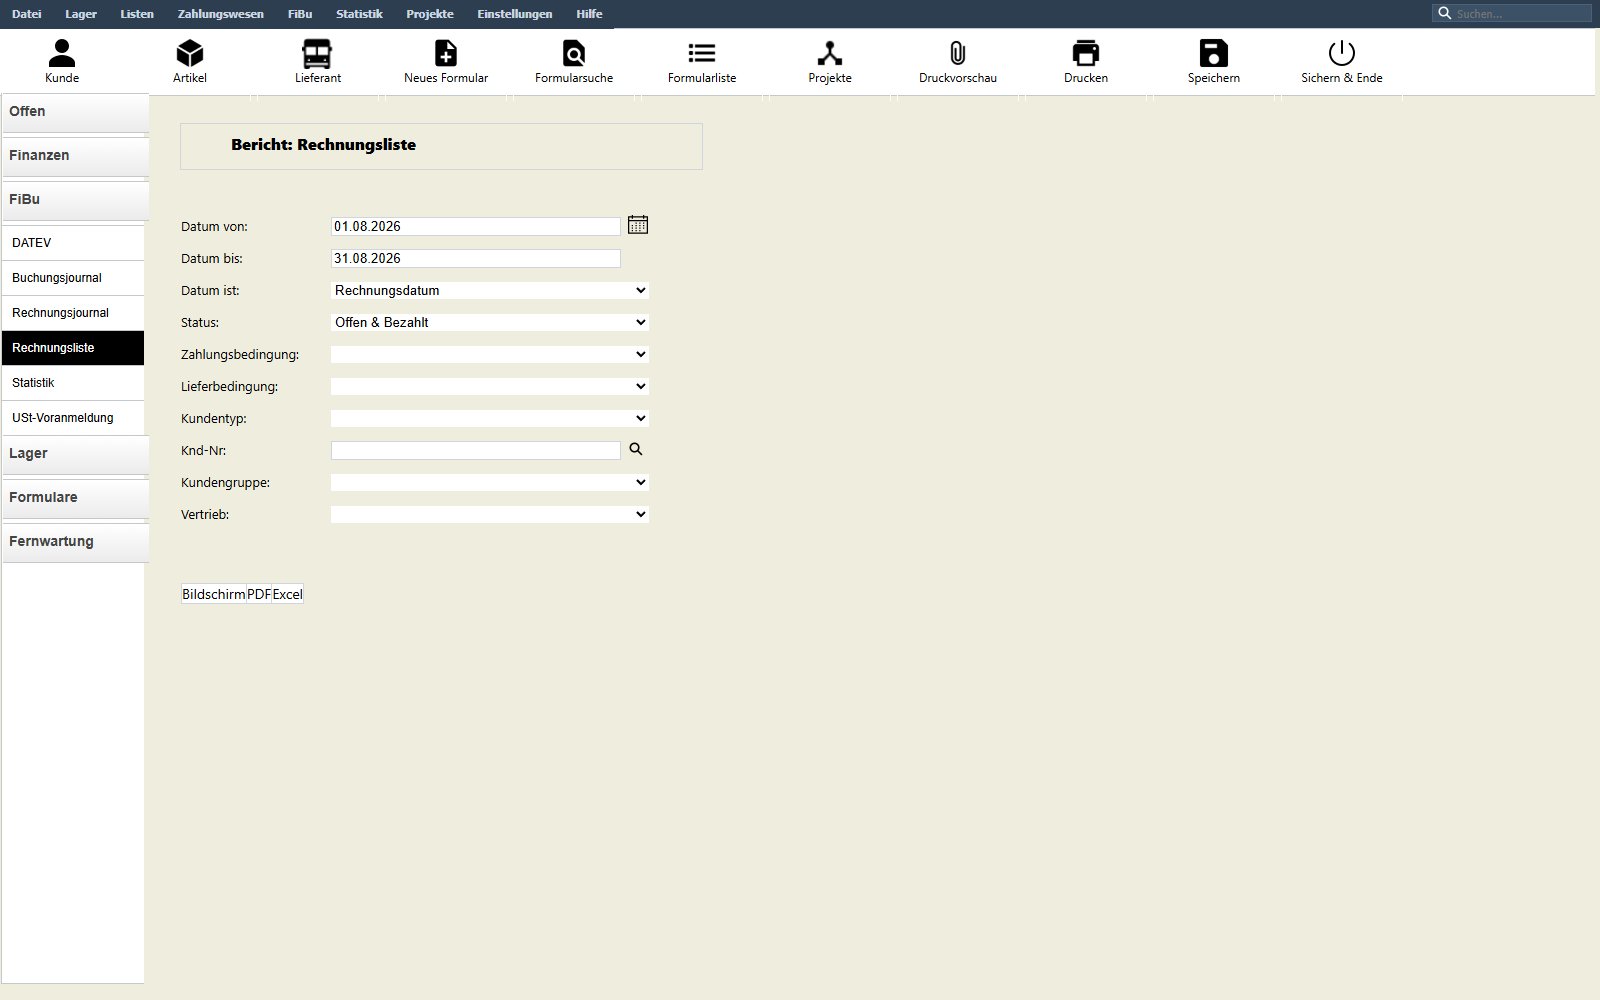Expand the Status dropdown
1600x1000 pixels.
[490, 322]
